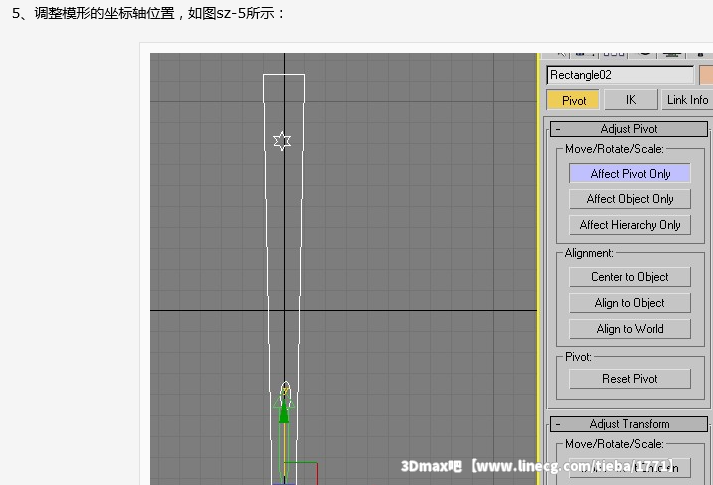This screenshot has height=485, width=713.
Task: Click the Align to World button
Action: (x=630, y=329)
